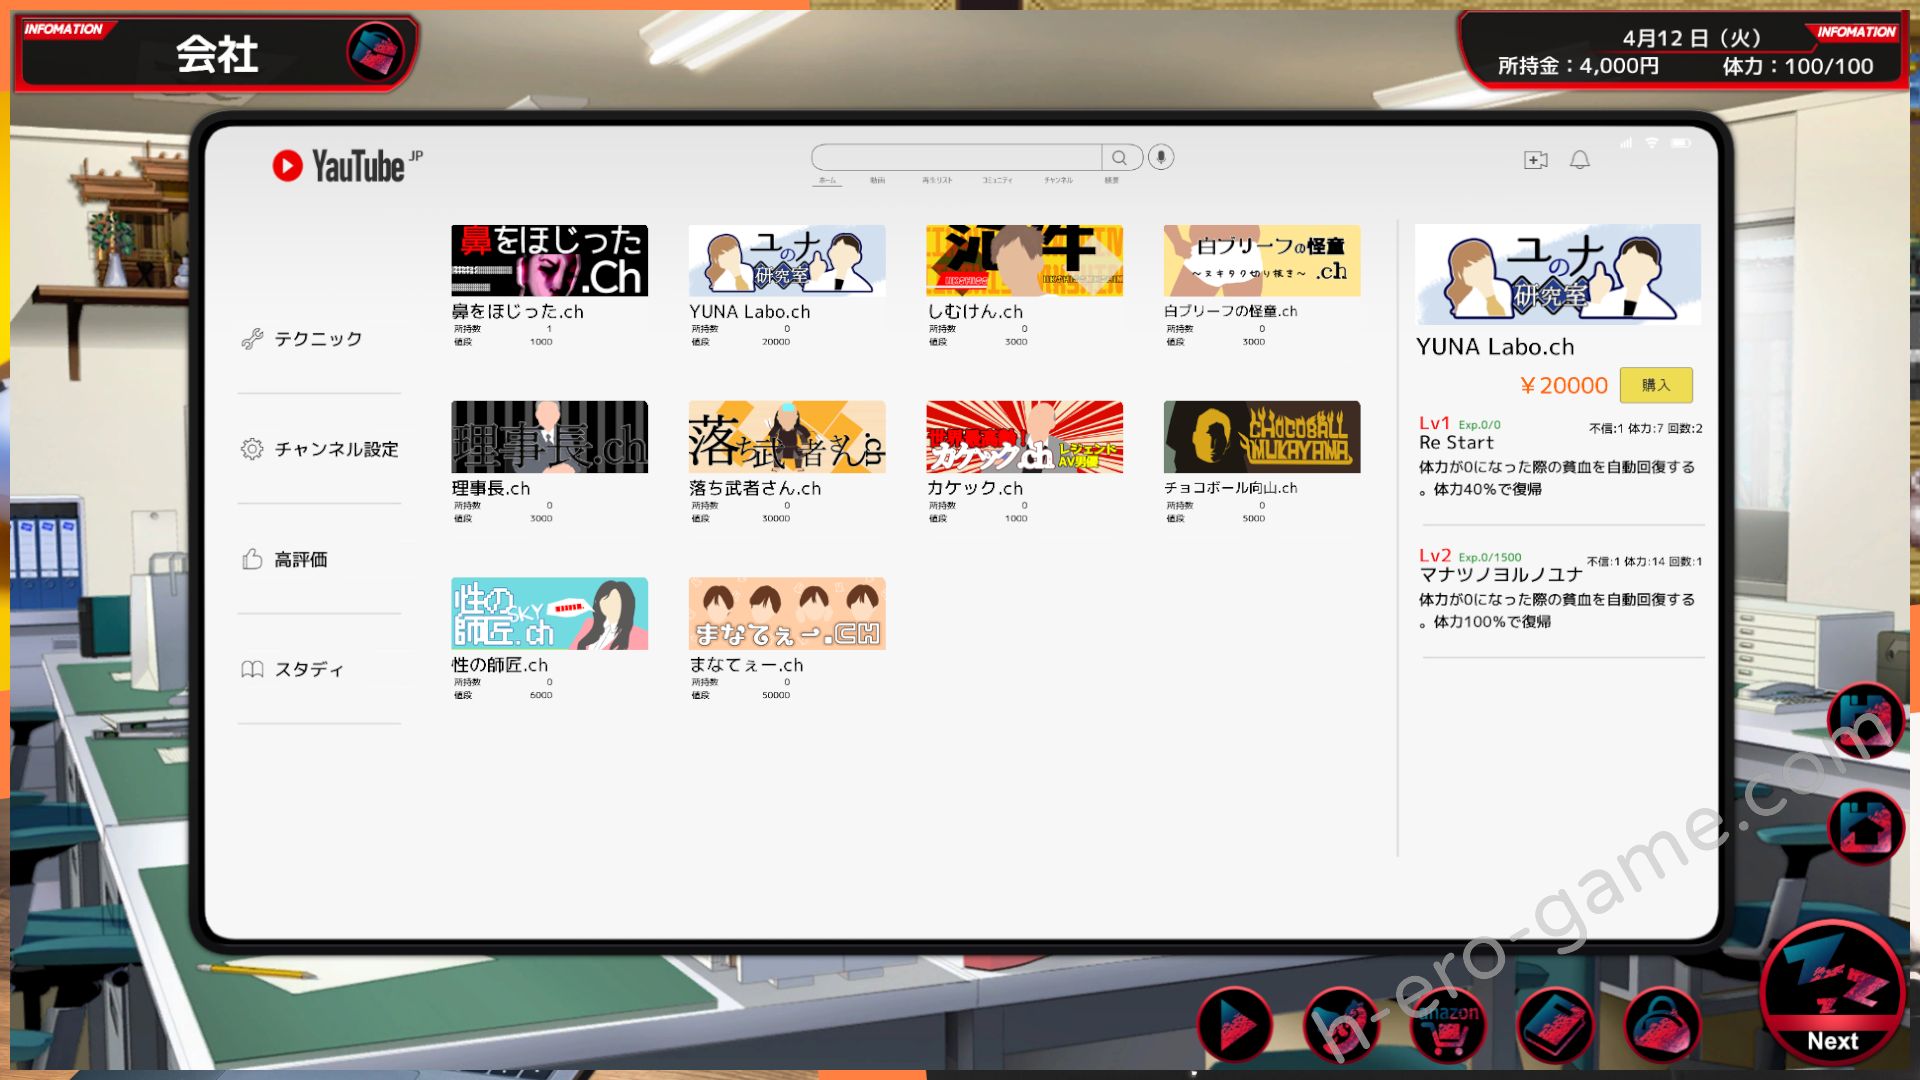Click the create video camera icon
This screenshot has width=1920, height=1080.
[1535, 160]
